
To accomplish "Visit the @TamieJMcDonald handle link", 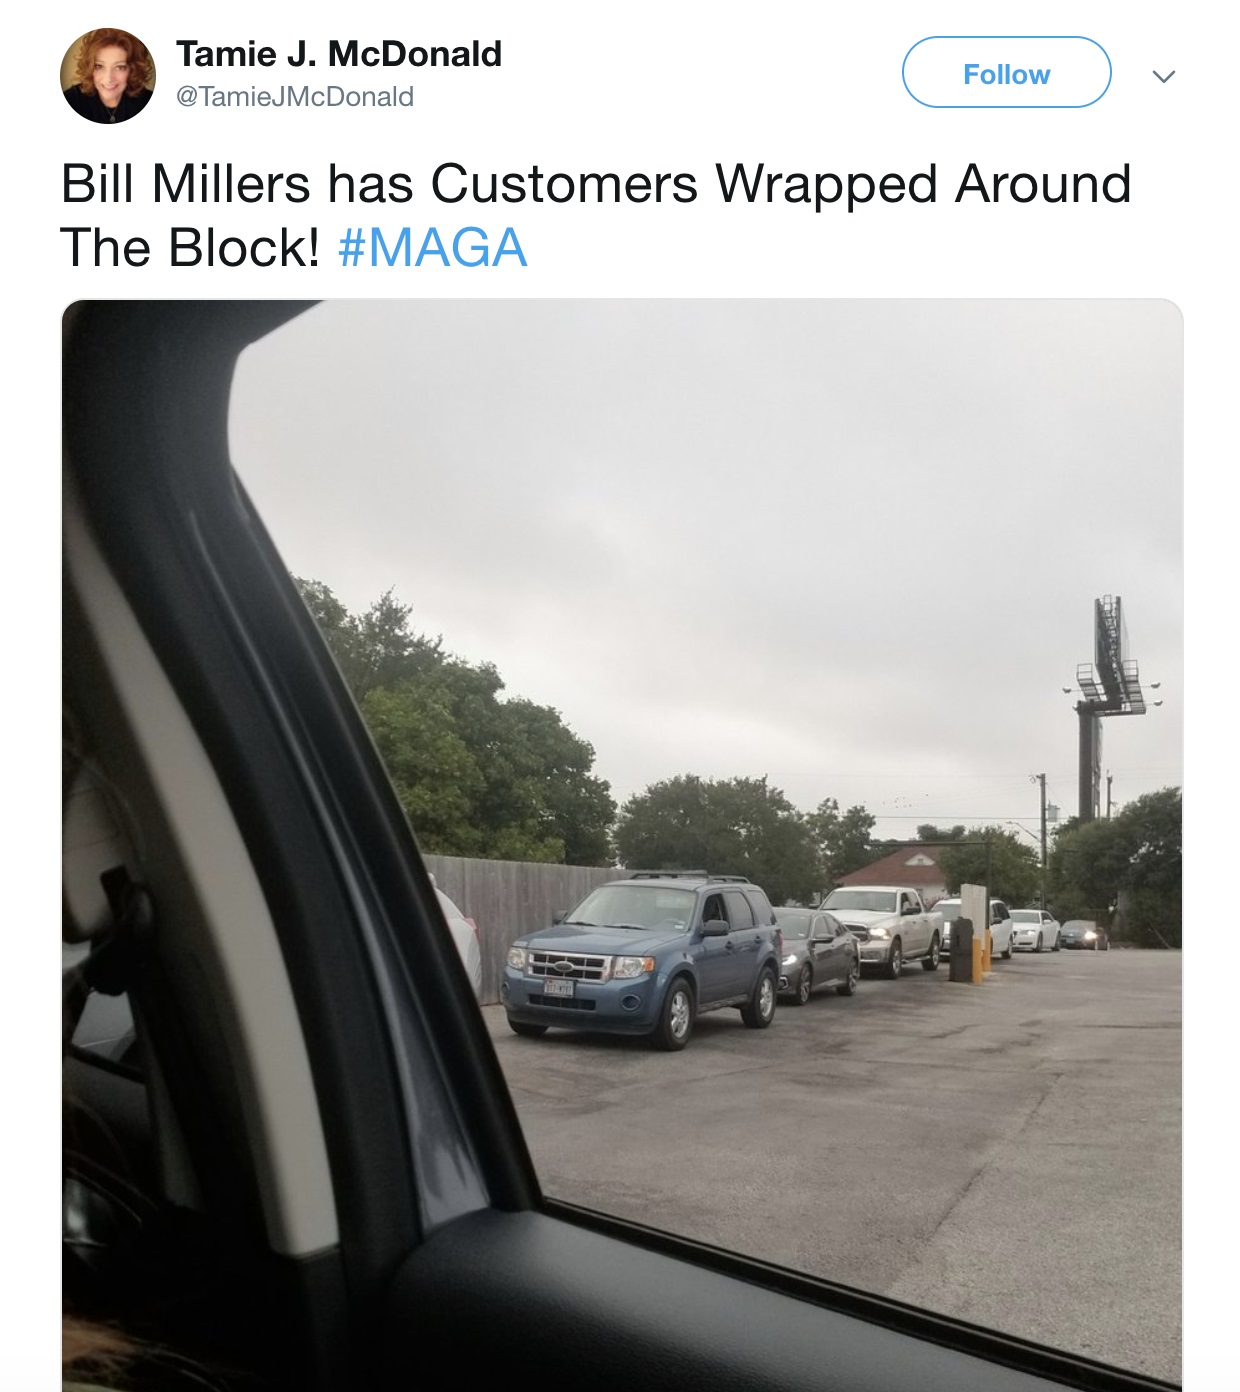I will click(x=295, y=97).
